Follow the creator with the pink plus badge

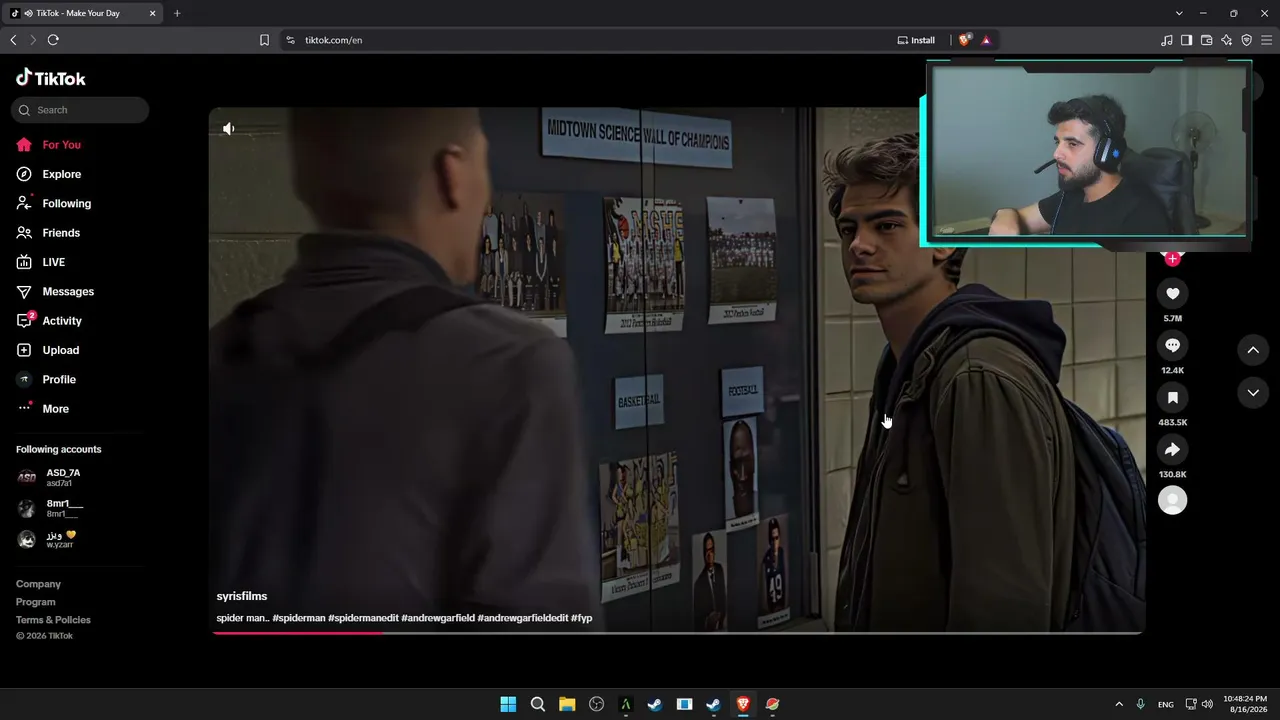[x=1173, y=258]
